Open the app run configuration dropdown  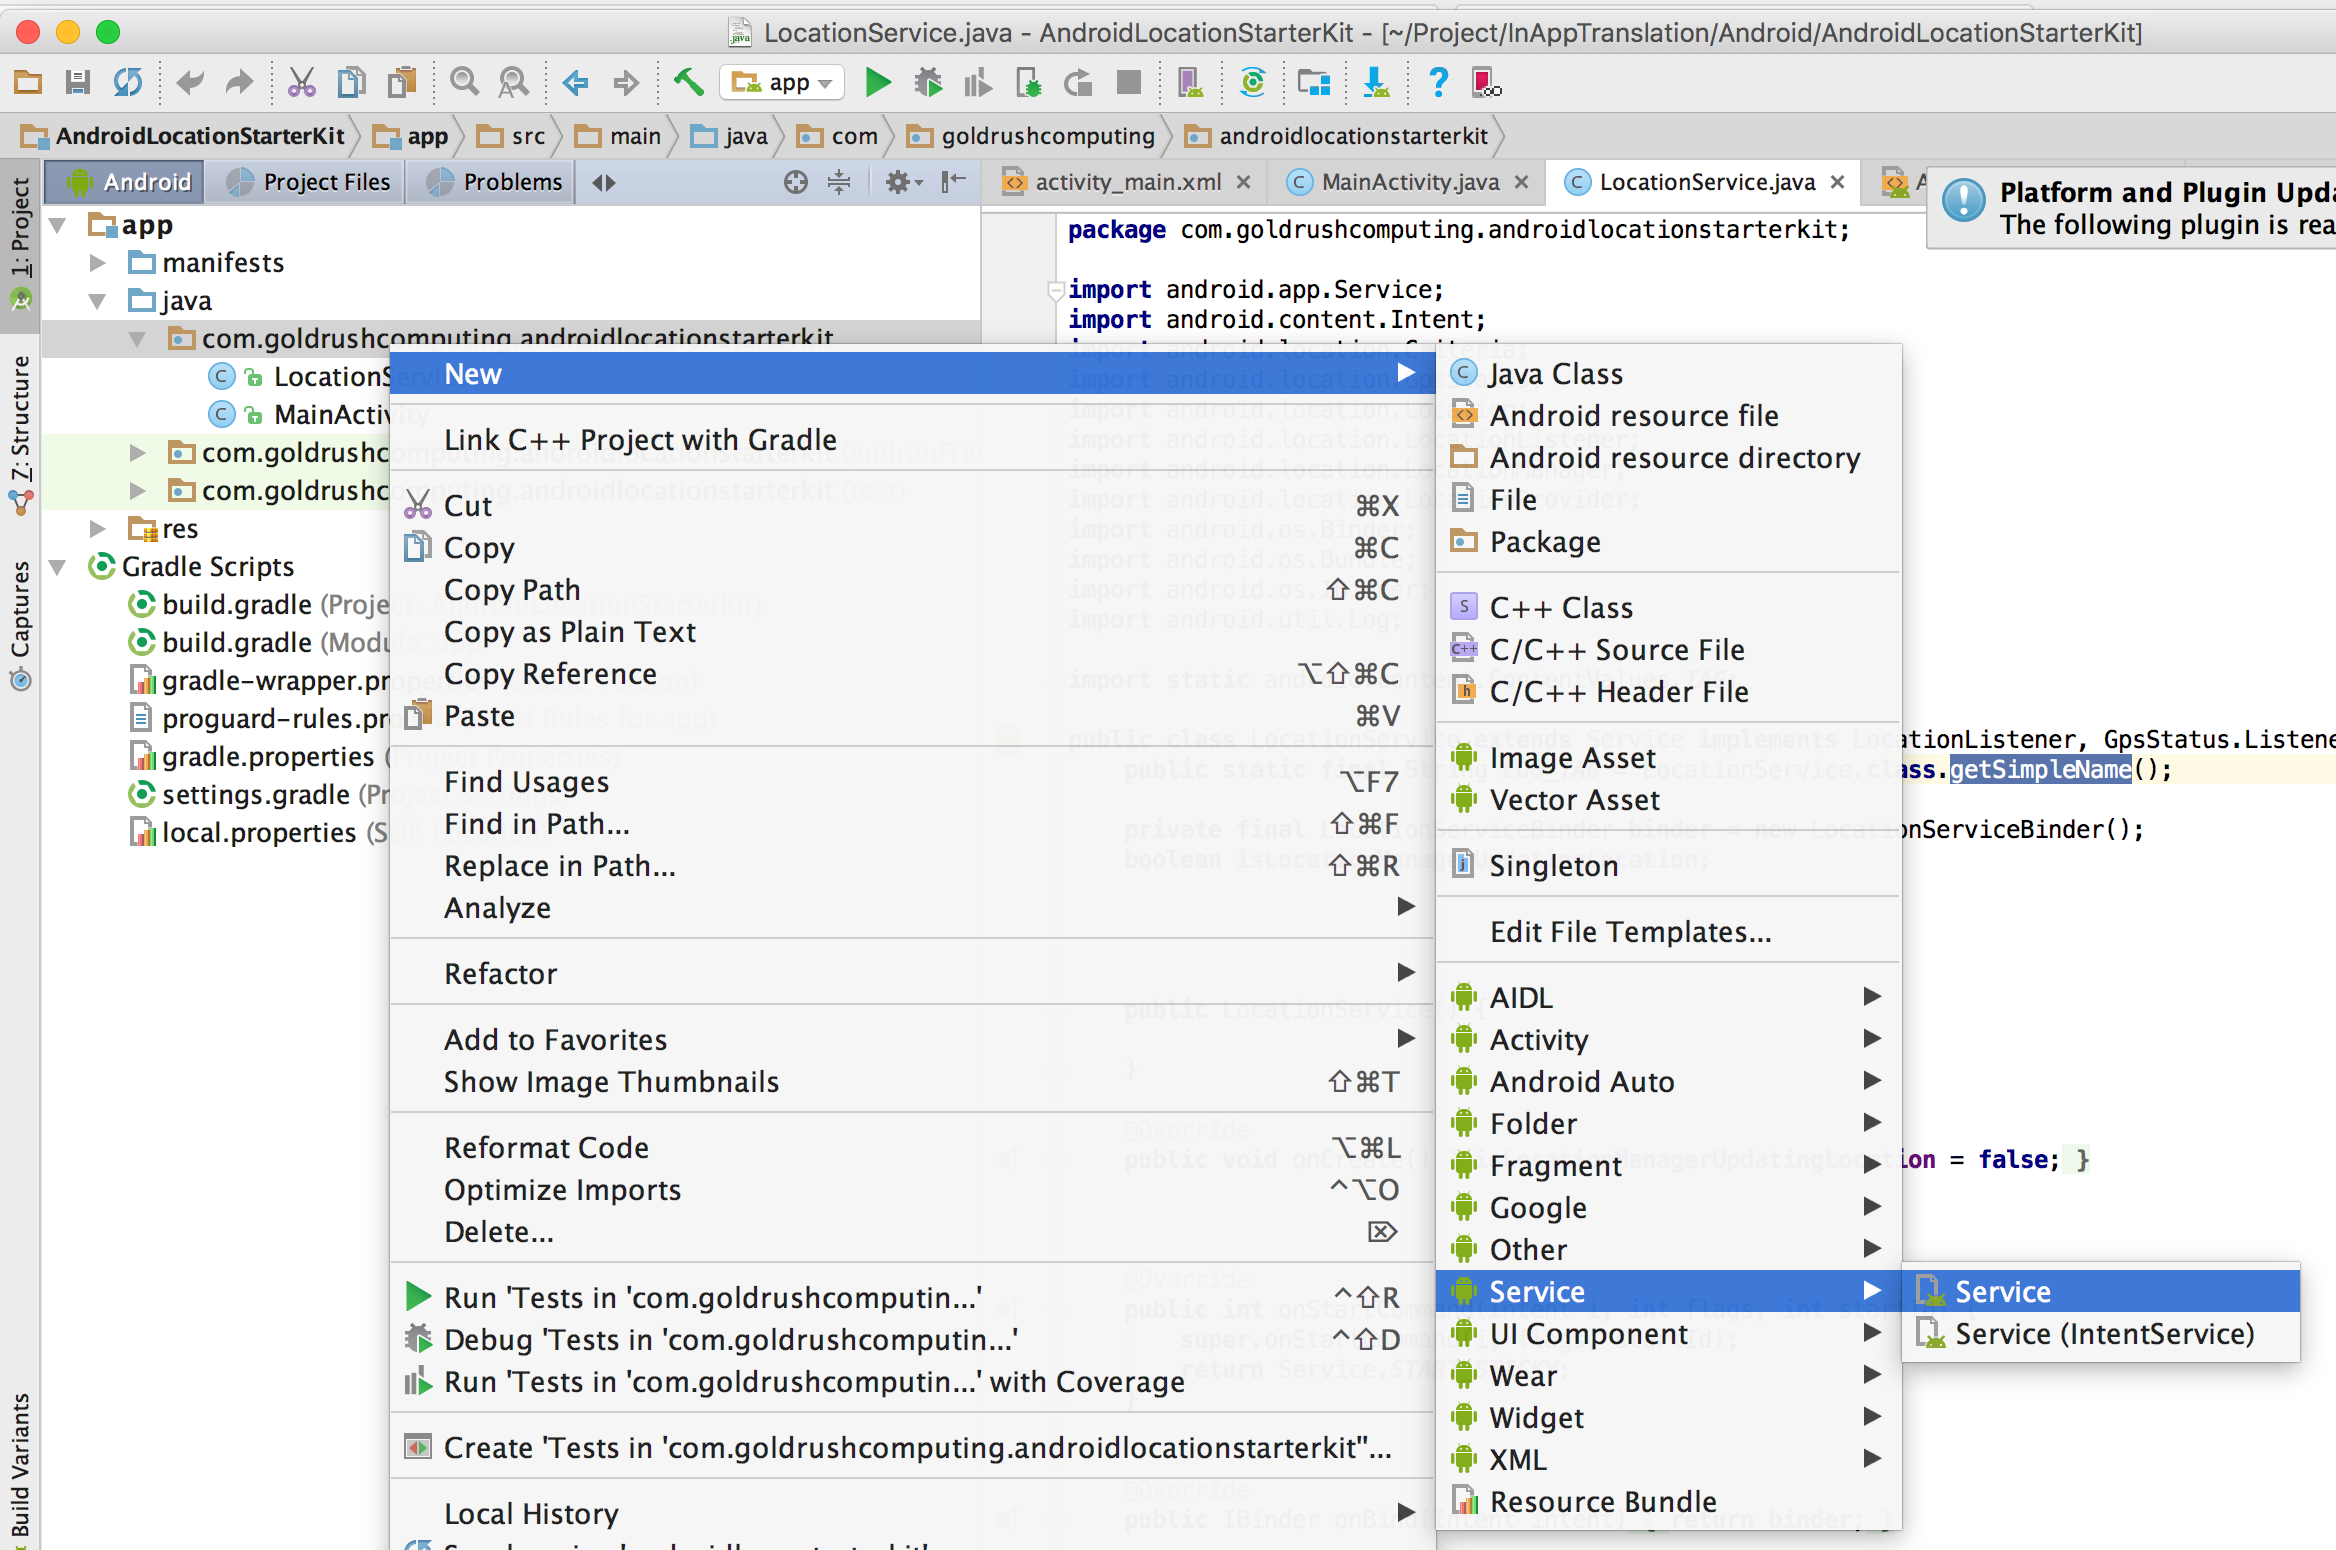[x=781, y=82]
